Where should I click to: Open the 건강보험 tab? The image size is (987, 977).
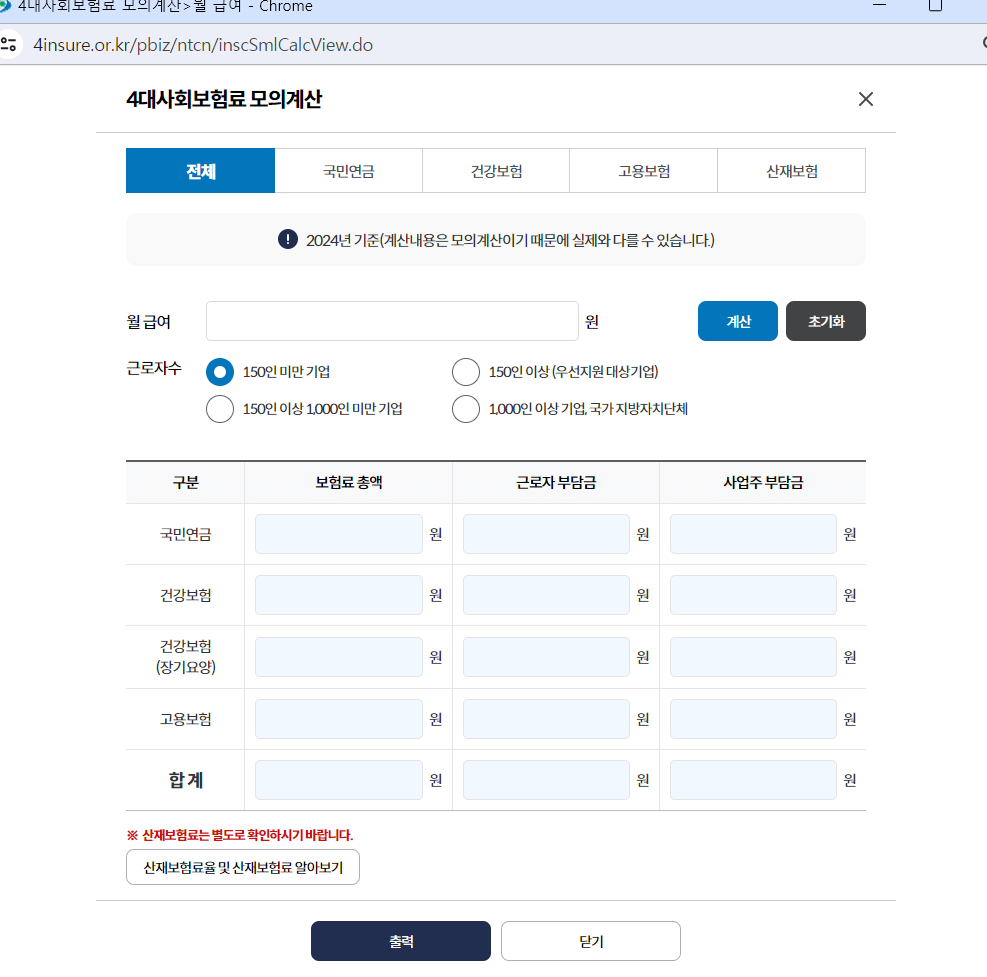point(495,170)
